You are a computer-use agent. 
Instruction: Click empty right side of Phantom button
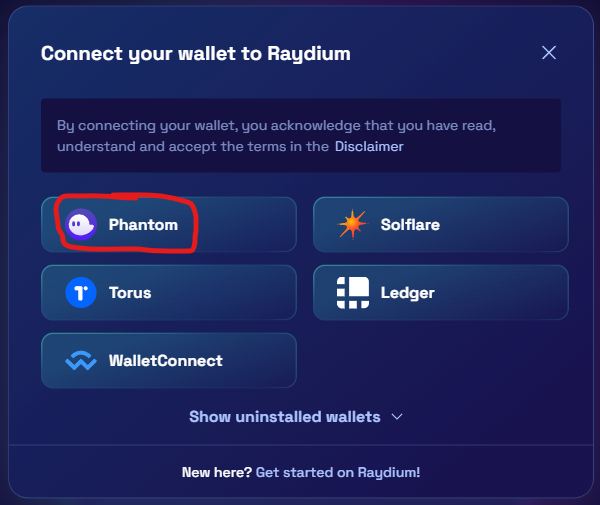[245, 225]
